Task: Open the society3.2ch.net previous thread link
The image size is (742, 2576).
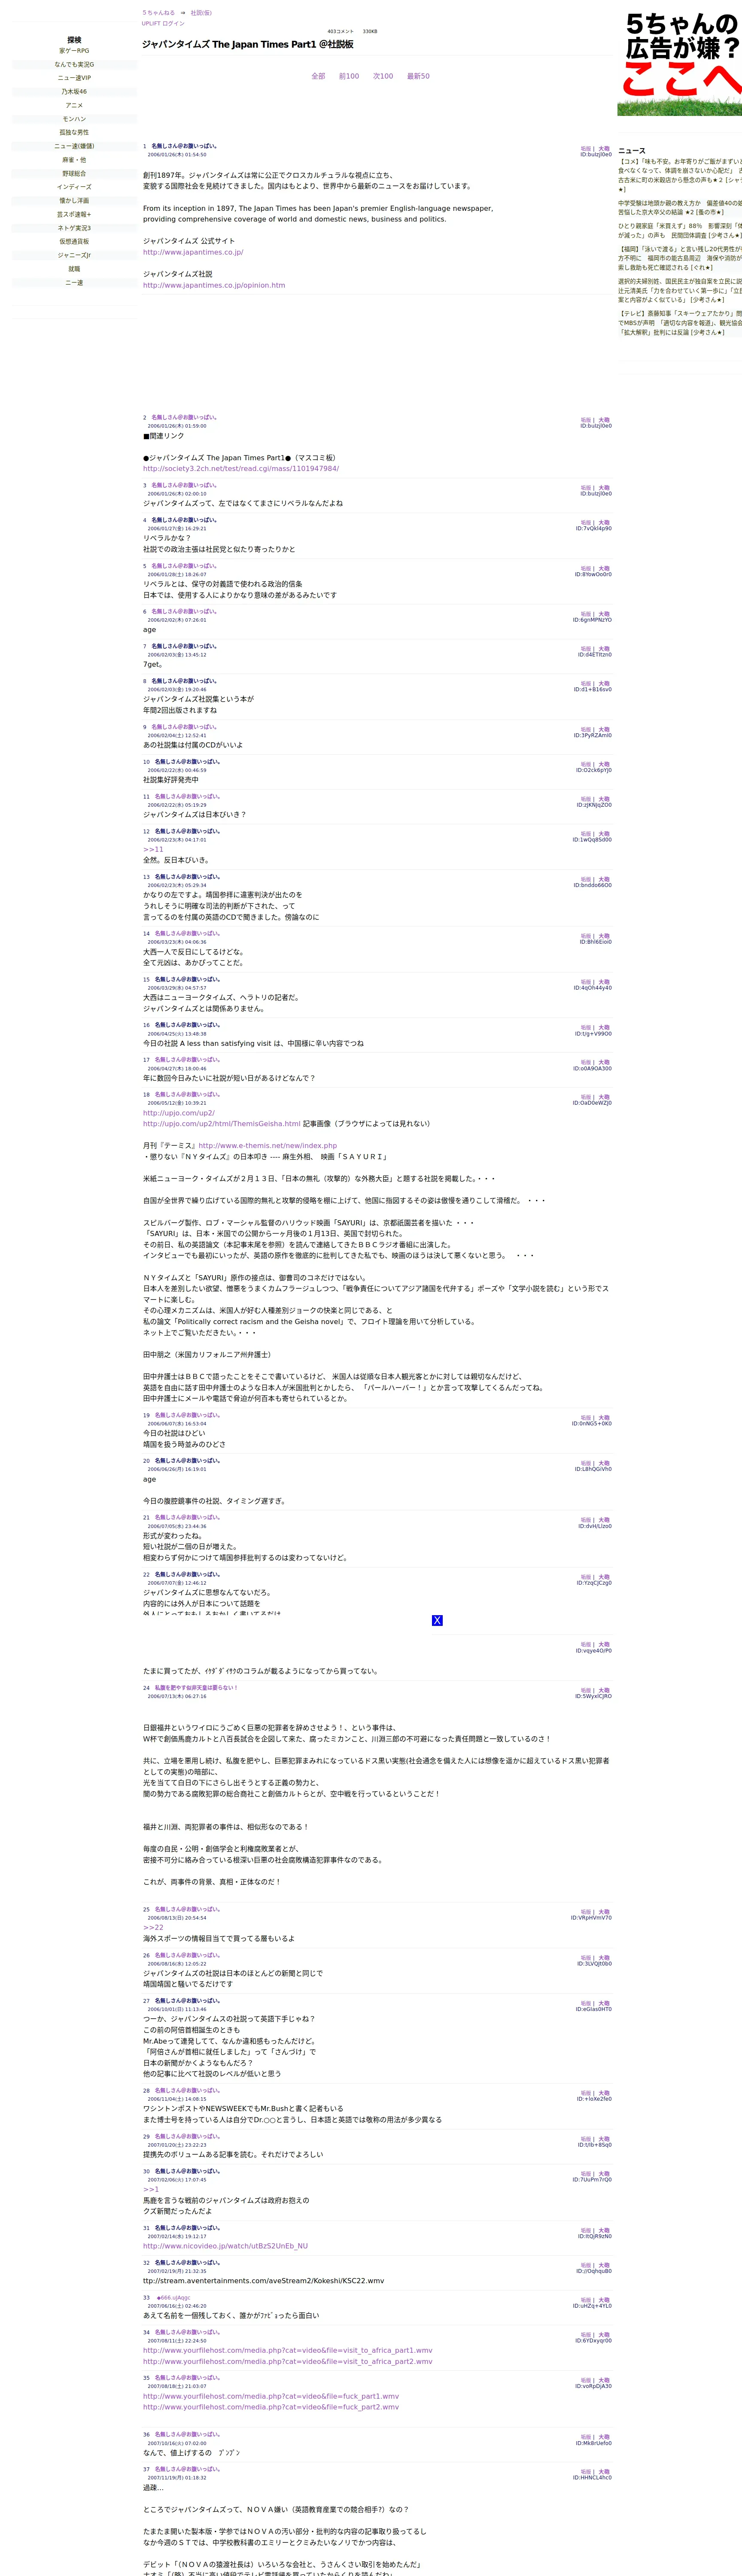Action: pos(241,468)
